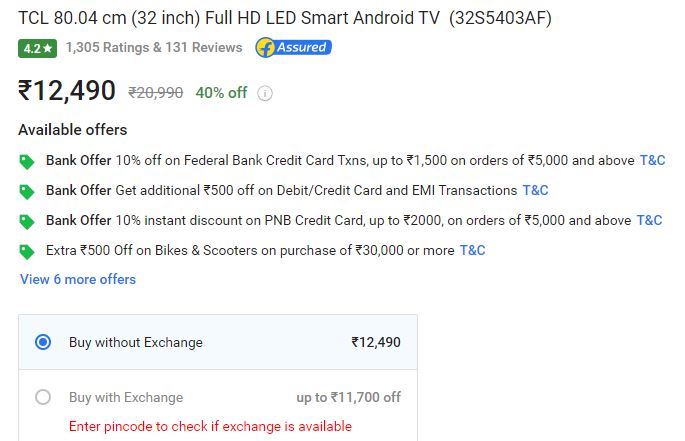Click the TCL 32 inch TV product title
Image resolution: width=685 pixels, height=441 pixels.
tap(285, 18)
